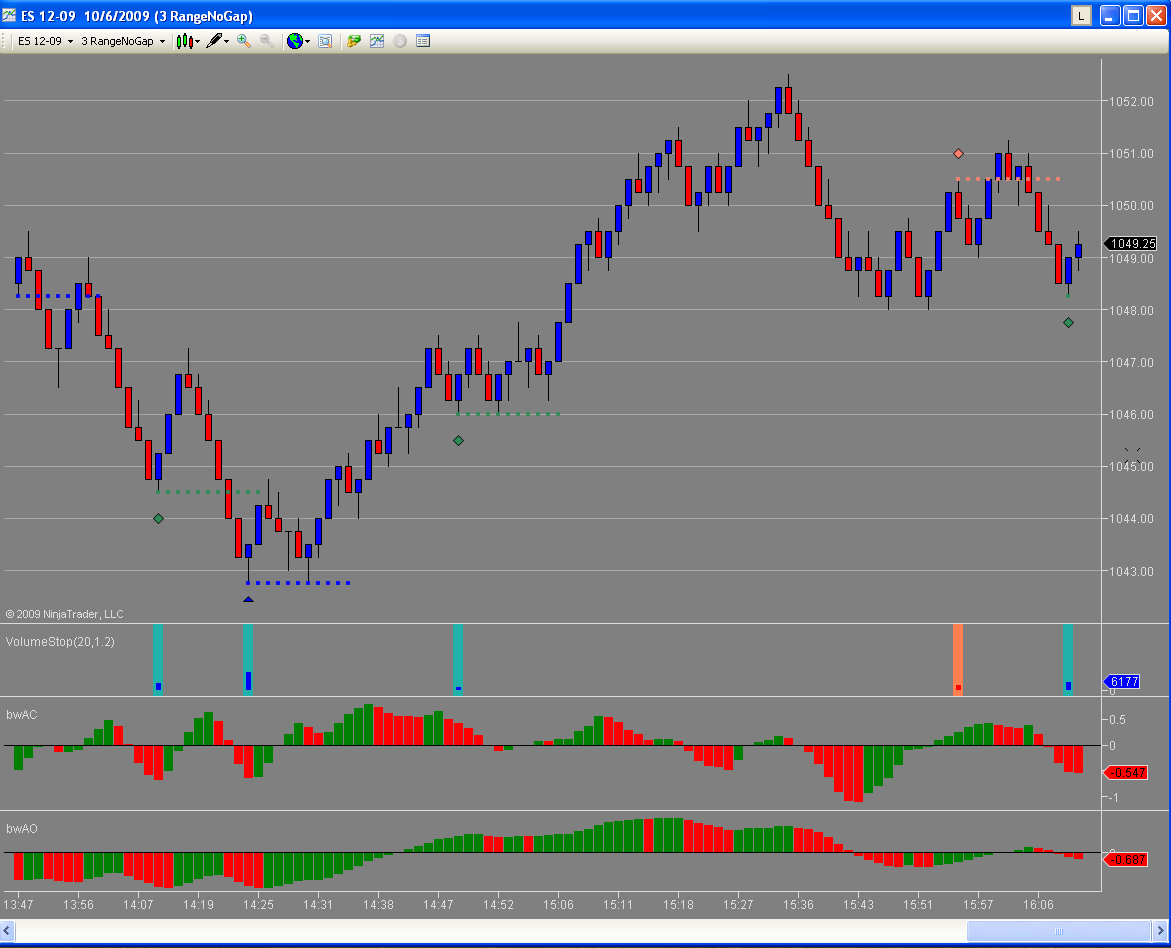Open the ES 12-09 instrument dropdown
This screenshot has width=1171, height=948.
(46, 41)
